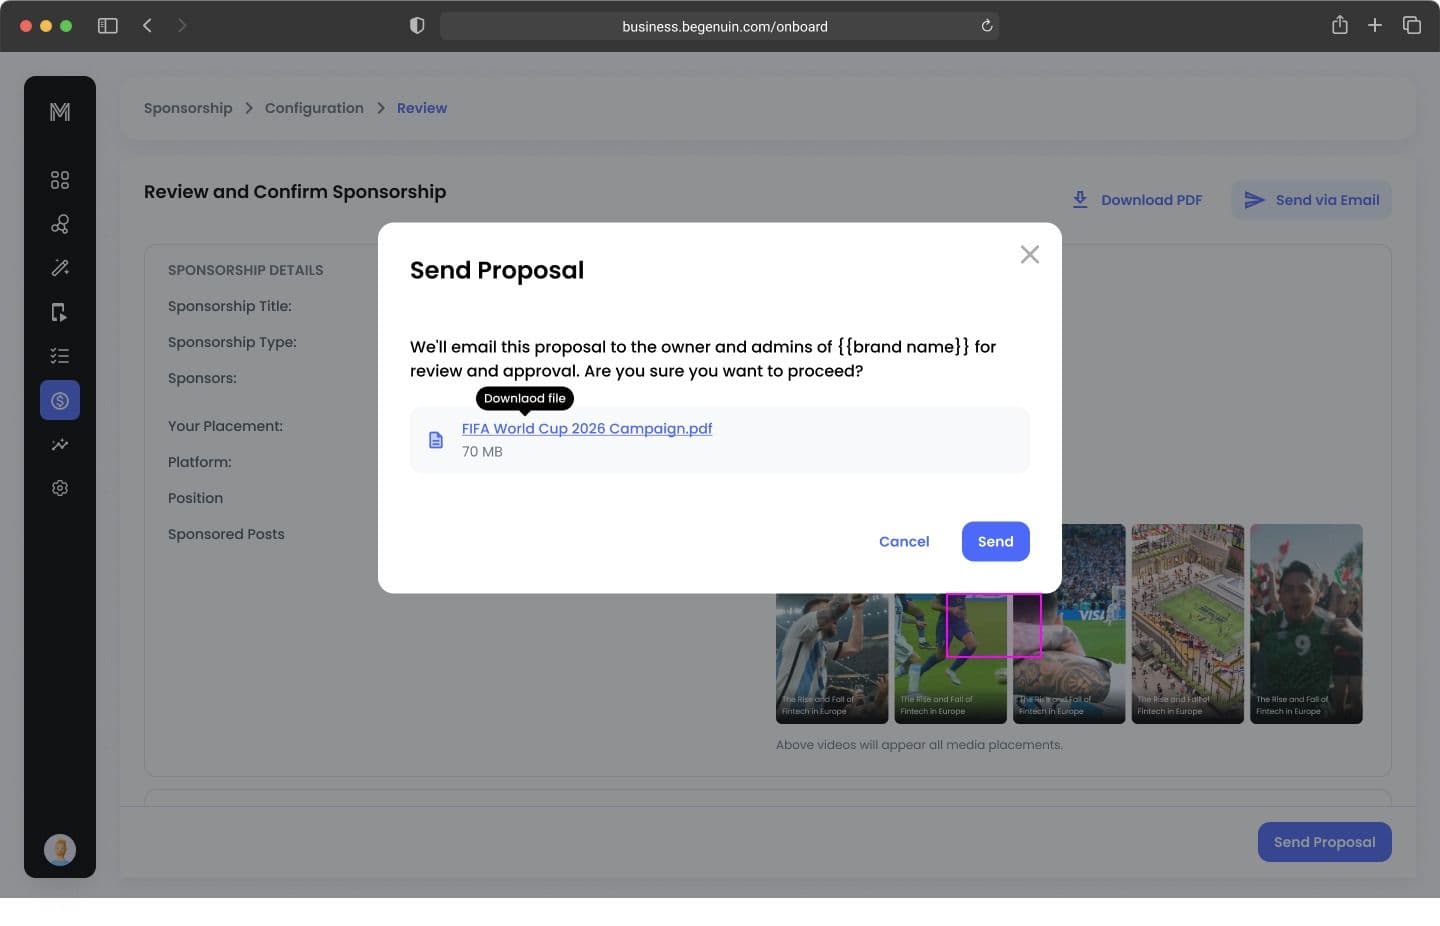Select the Review breadcrumb
This screenshot has width=1440, height=926.
(422, 108)
